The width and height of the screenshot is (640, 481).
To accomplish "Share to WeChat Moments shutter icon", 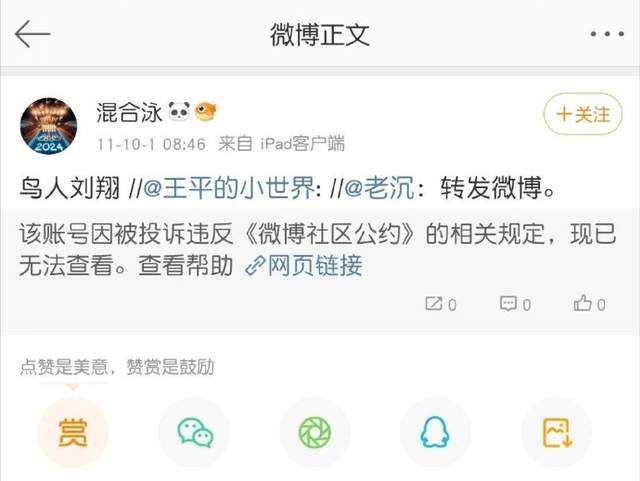I will pyautogui.click(x=315, y=433).
